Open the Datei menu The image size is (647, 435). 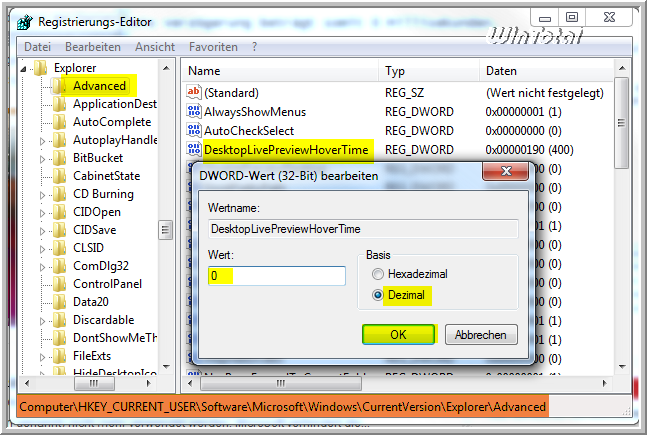[37, 47]
